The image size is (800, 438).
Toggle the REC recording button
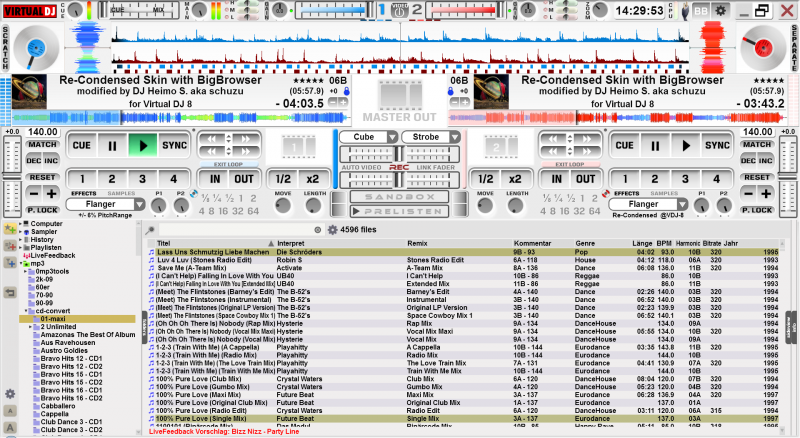point(399,167)
